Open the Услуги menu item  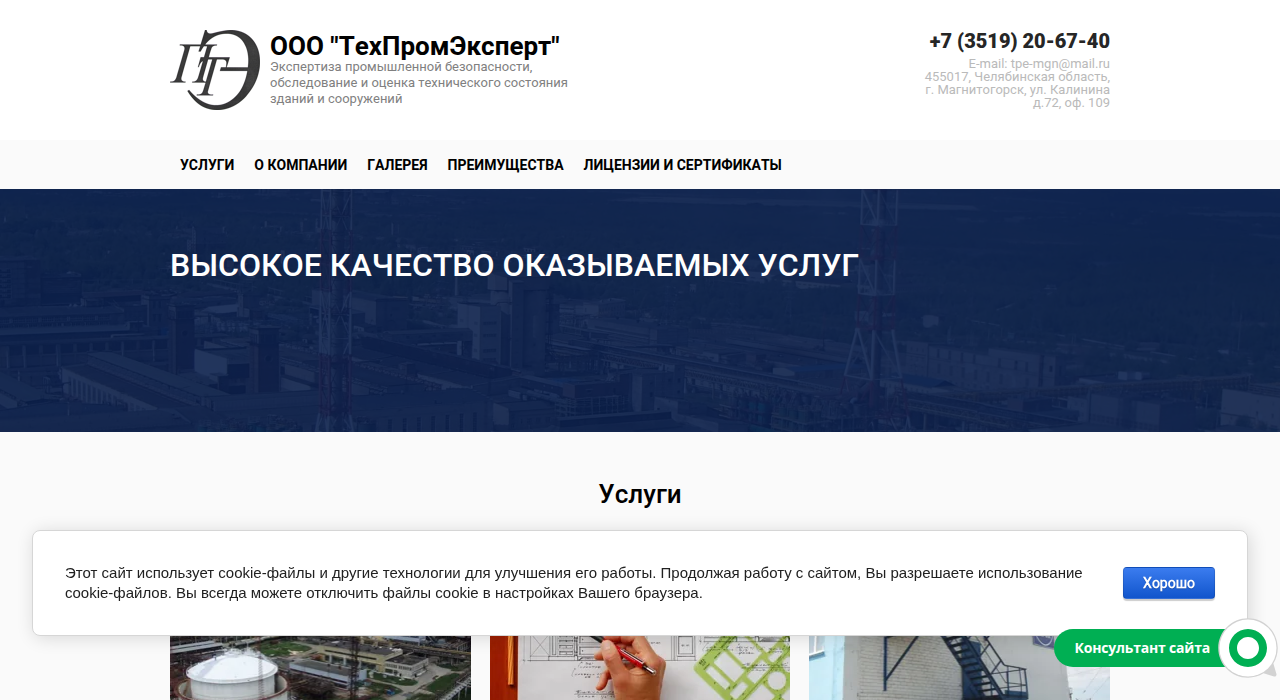point(207,165)
